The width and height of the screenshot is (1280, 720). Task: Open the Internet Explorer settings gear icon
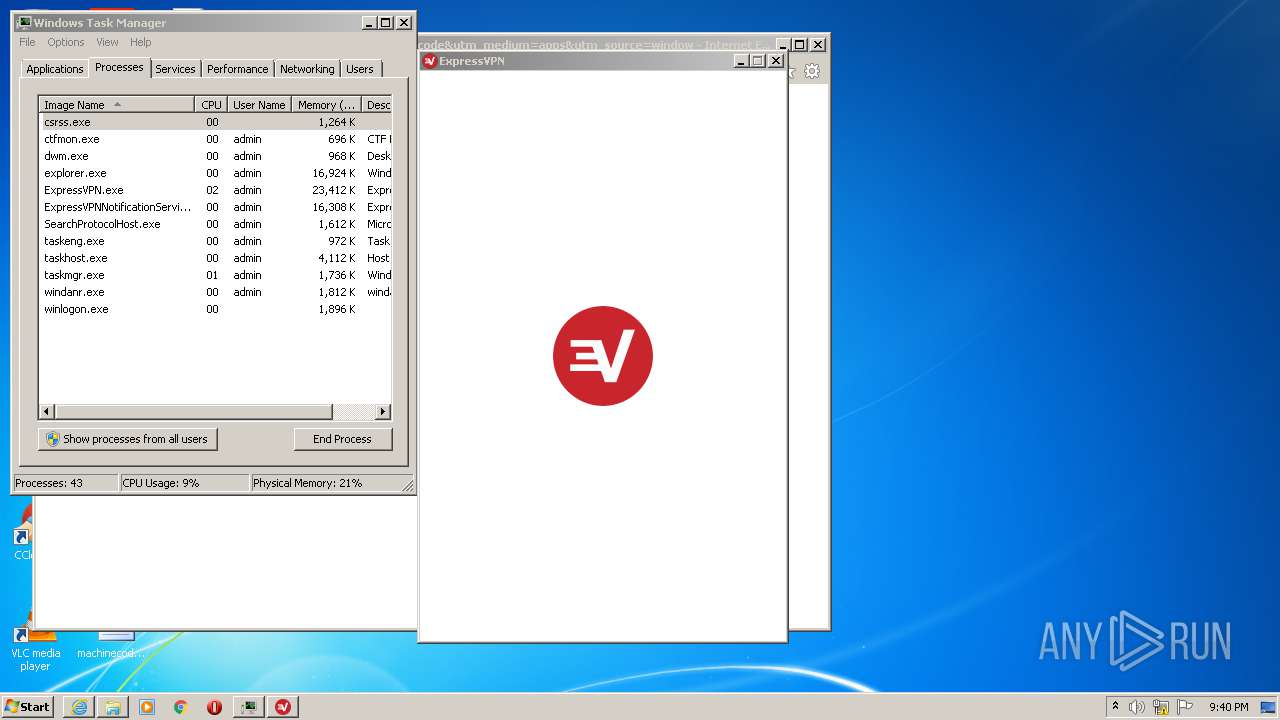pyautogui.click(x=812, y=71)
